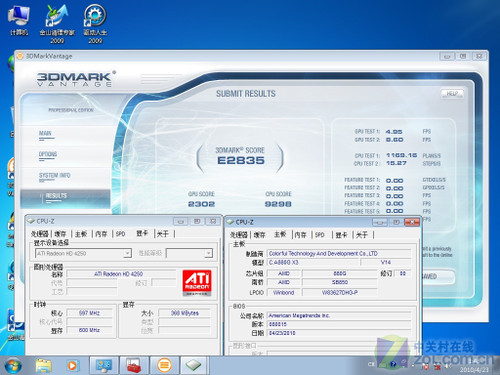Click the GPU name field ATI Radeon HD 4250
The image size is (500, 375).
pyautogui.click(x=121, y=274)
